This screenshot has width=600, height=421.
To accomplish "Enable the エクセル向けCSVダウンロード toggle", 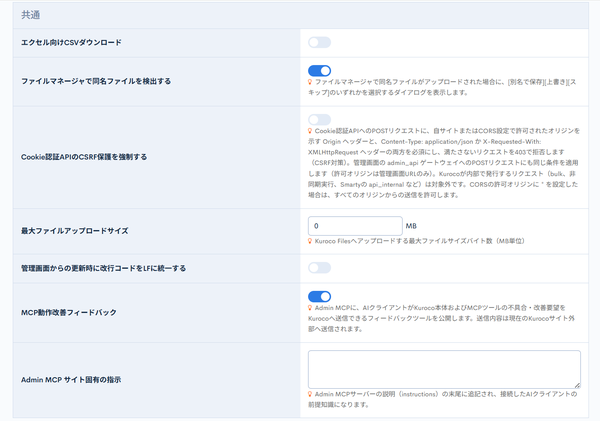I will click(x=320, y=42).
